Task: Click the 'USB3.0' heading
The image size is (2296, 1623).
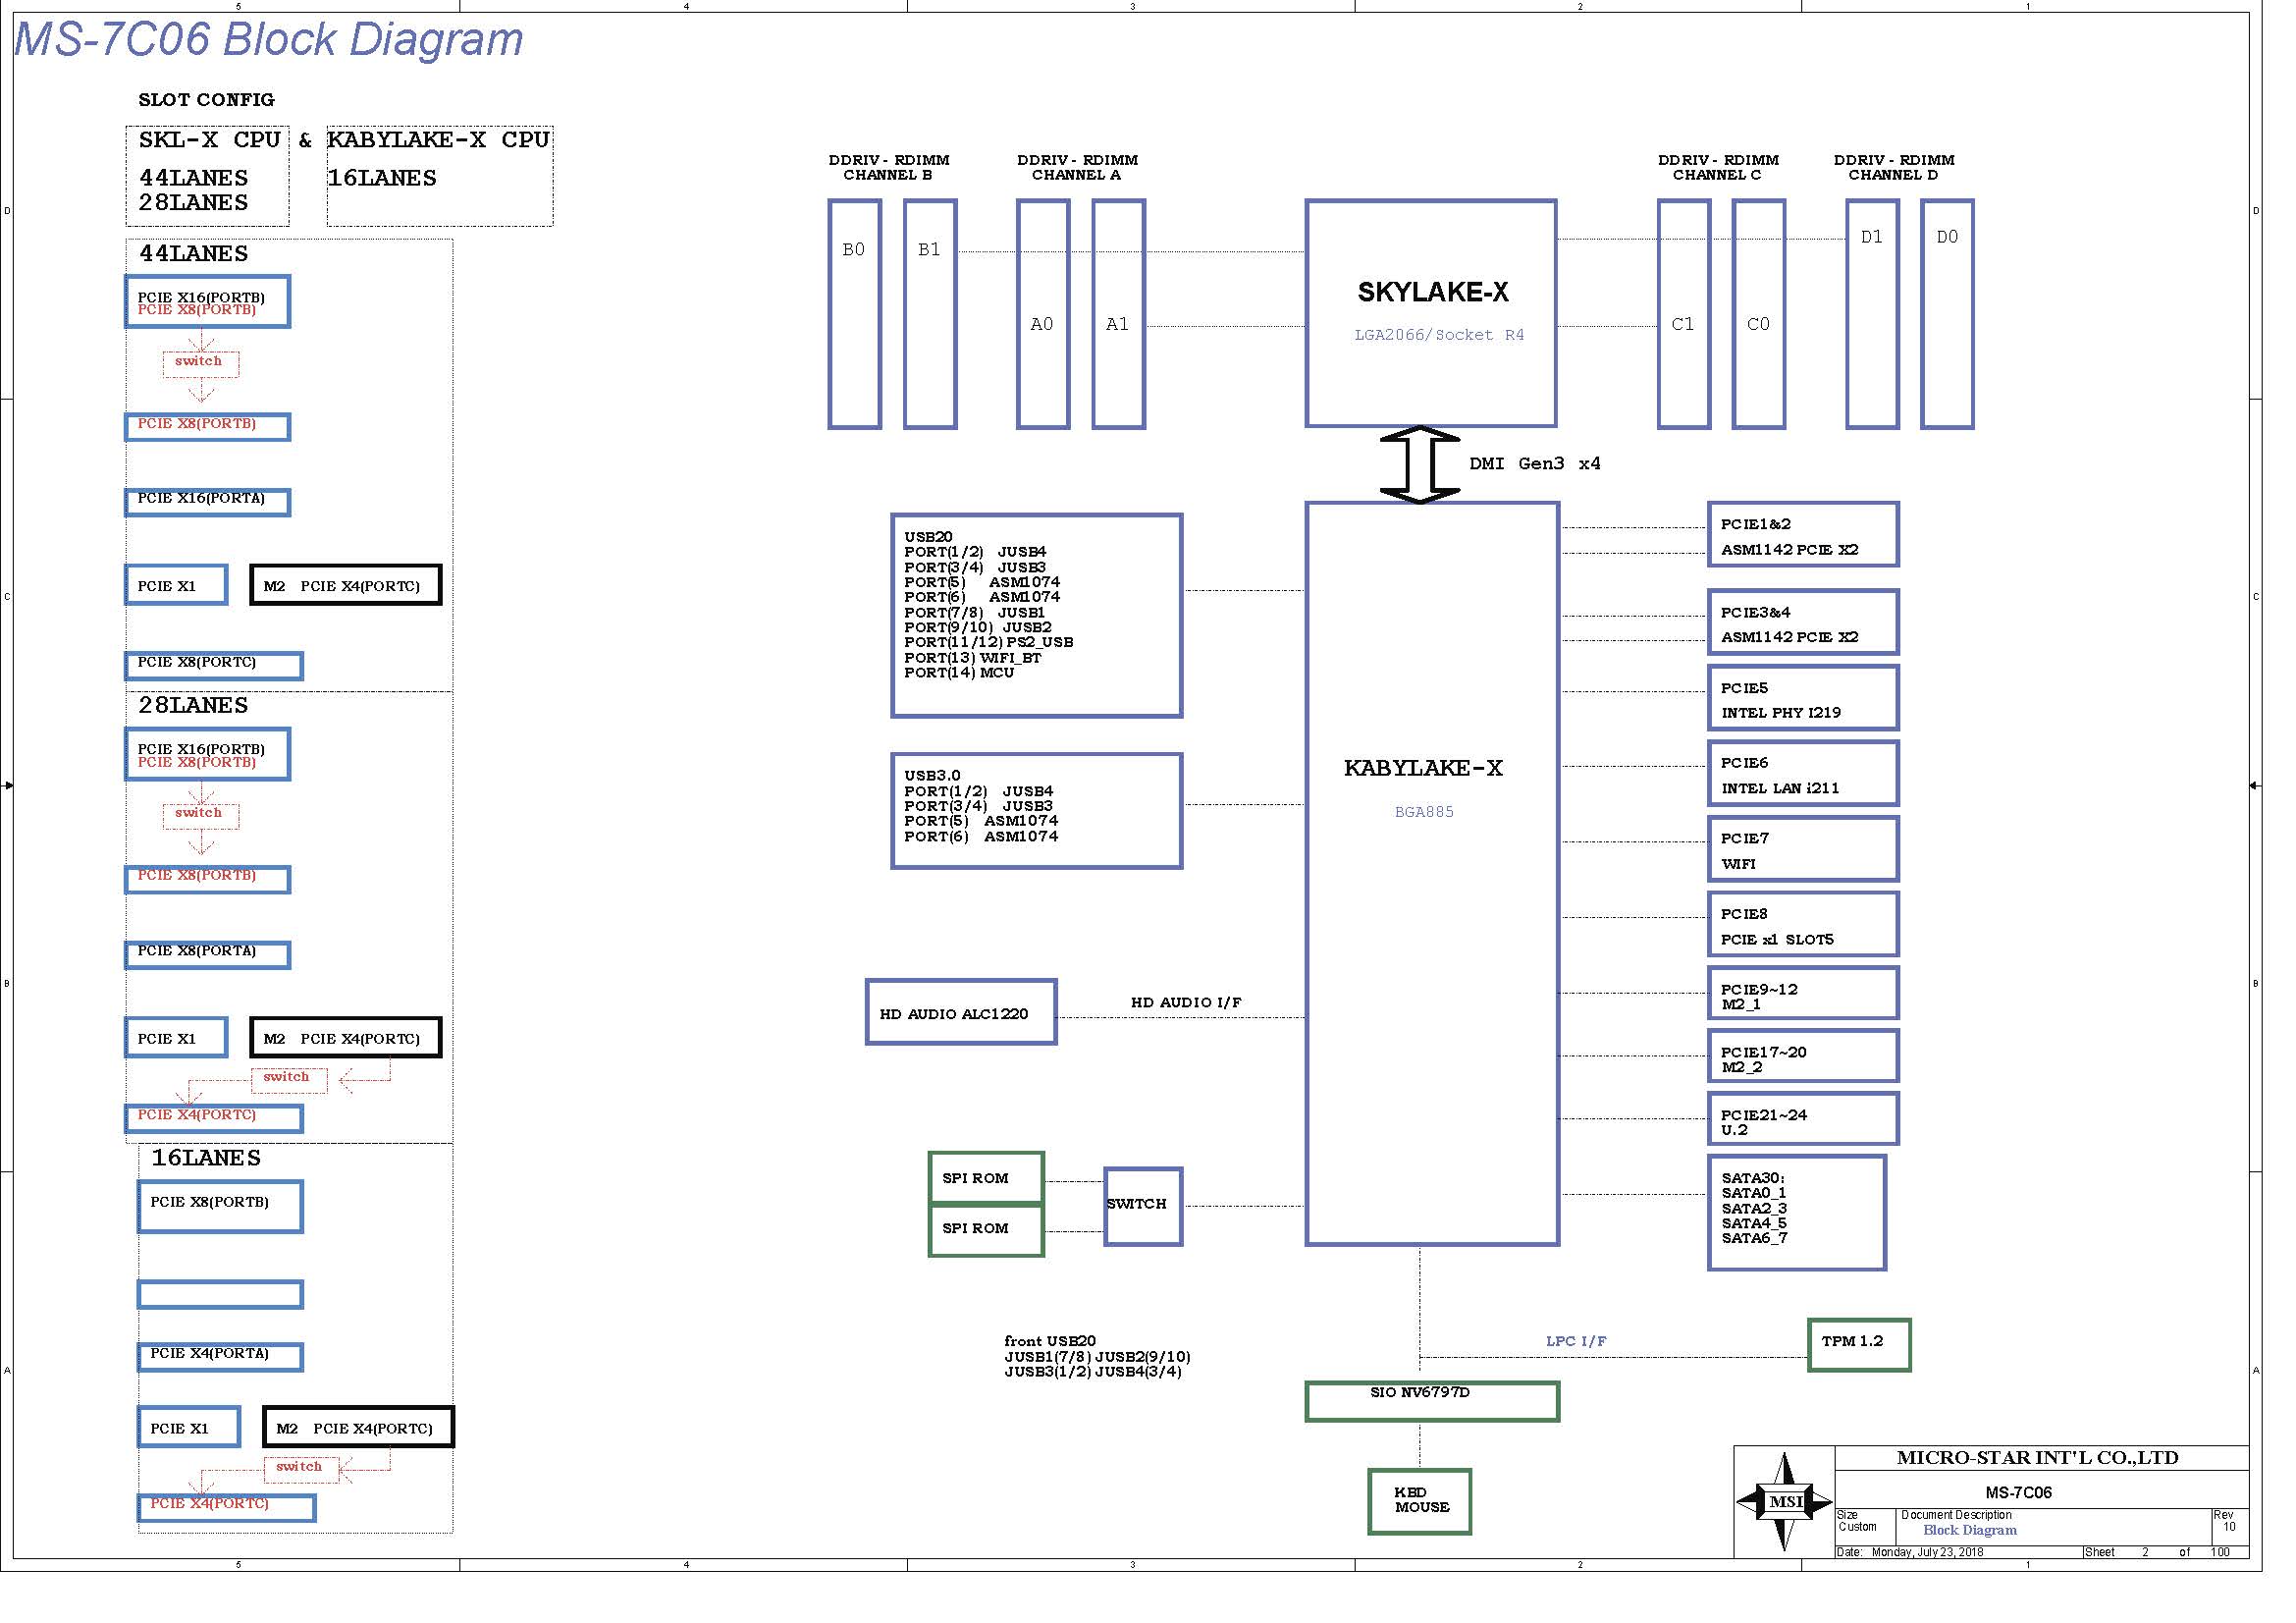Action: click(x=932, y=776)
